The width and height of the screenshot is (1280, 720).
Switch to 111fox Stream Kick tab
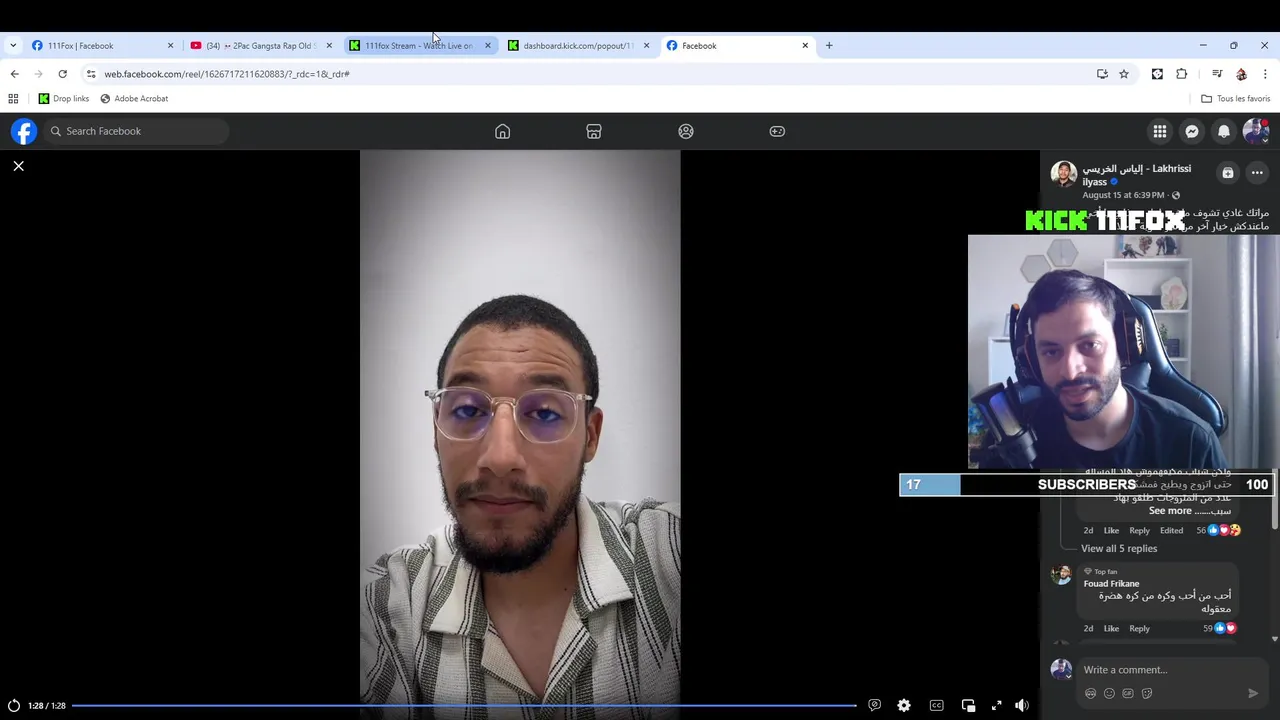coord(421,45)
